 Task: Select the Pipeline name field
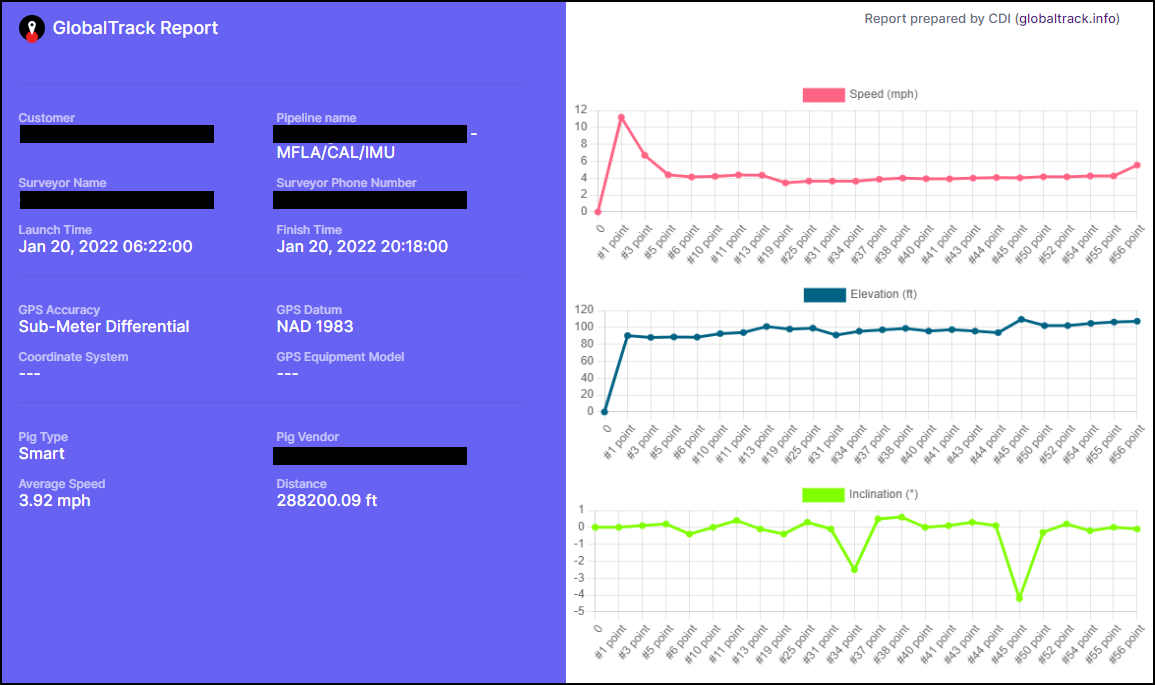click(370, 134)
